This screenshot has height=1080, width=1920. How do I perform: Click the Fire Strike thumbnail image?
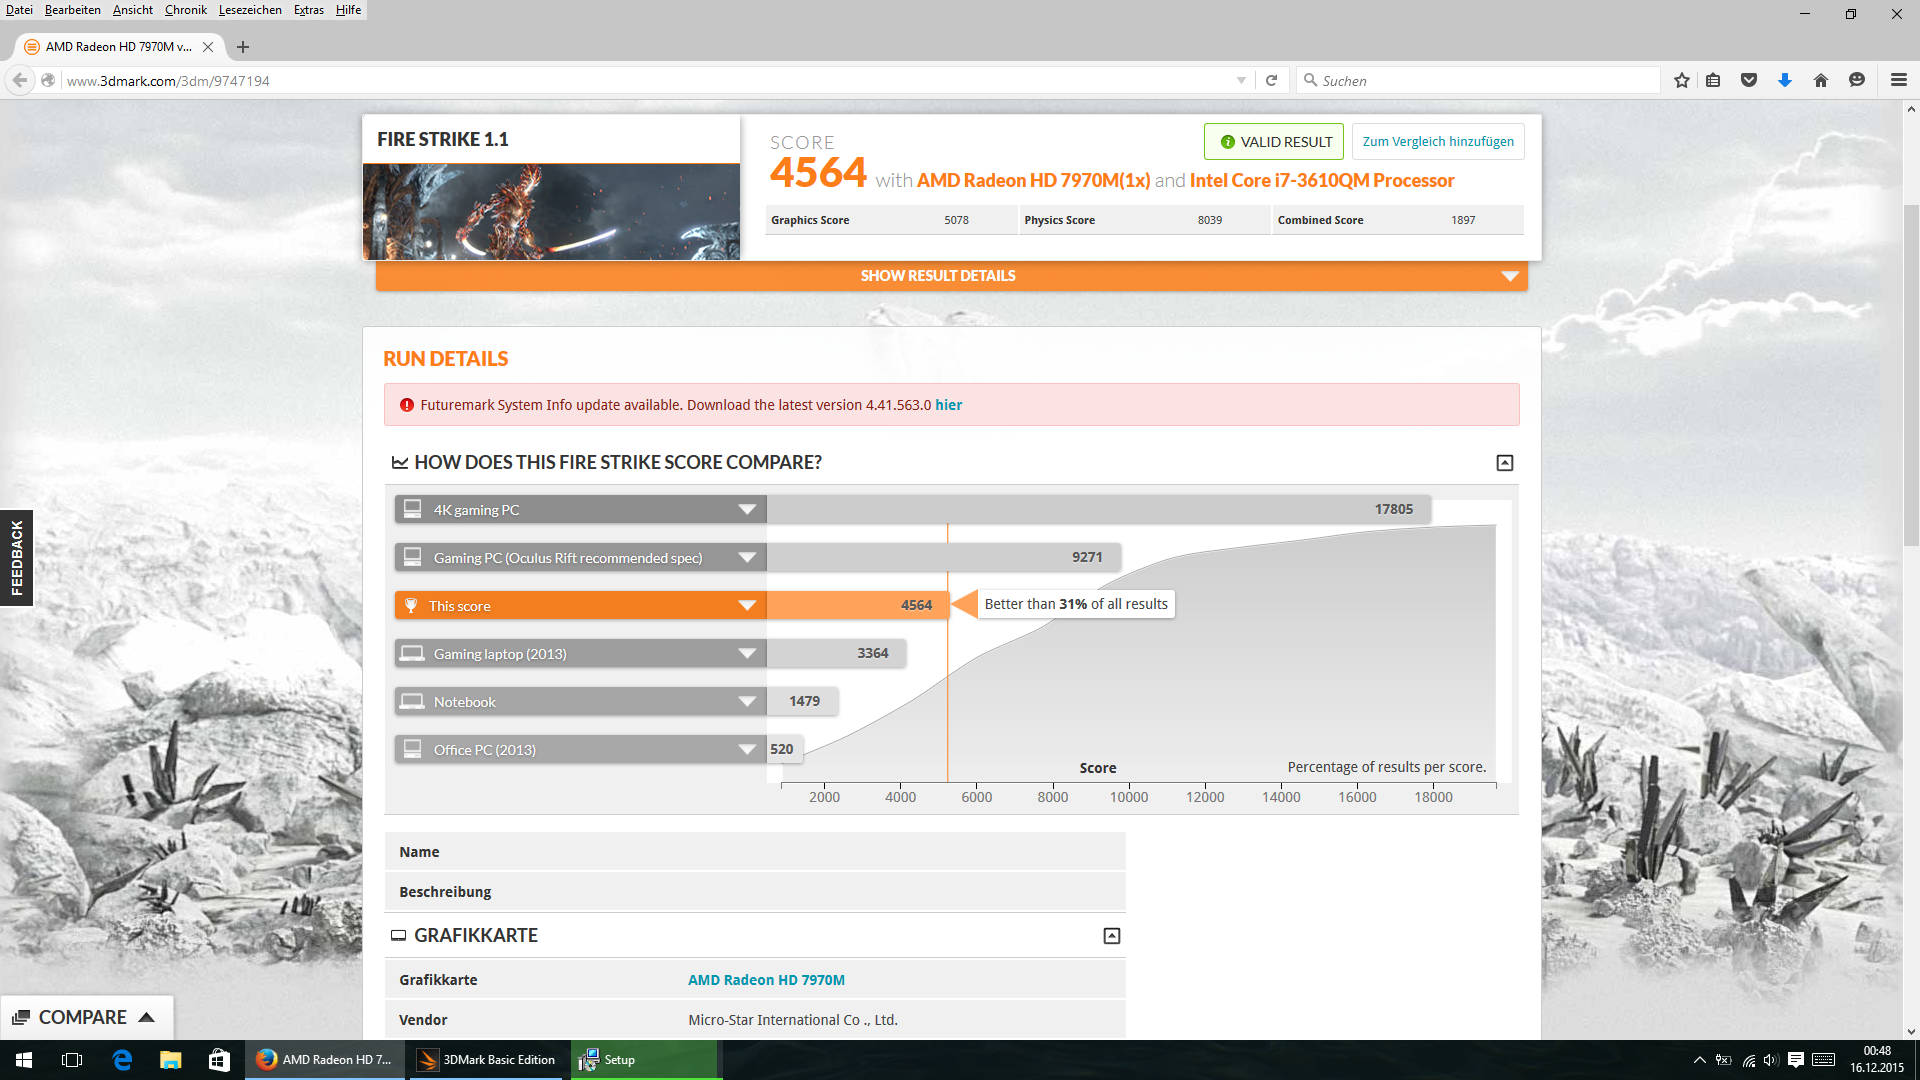click(551, 211)
